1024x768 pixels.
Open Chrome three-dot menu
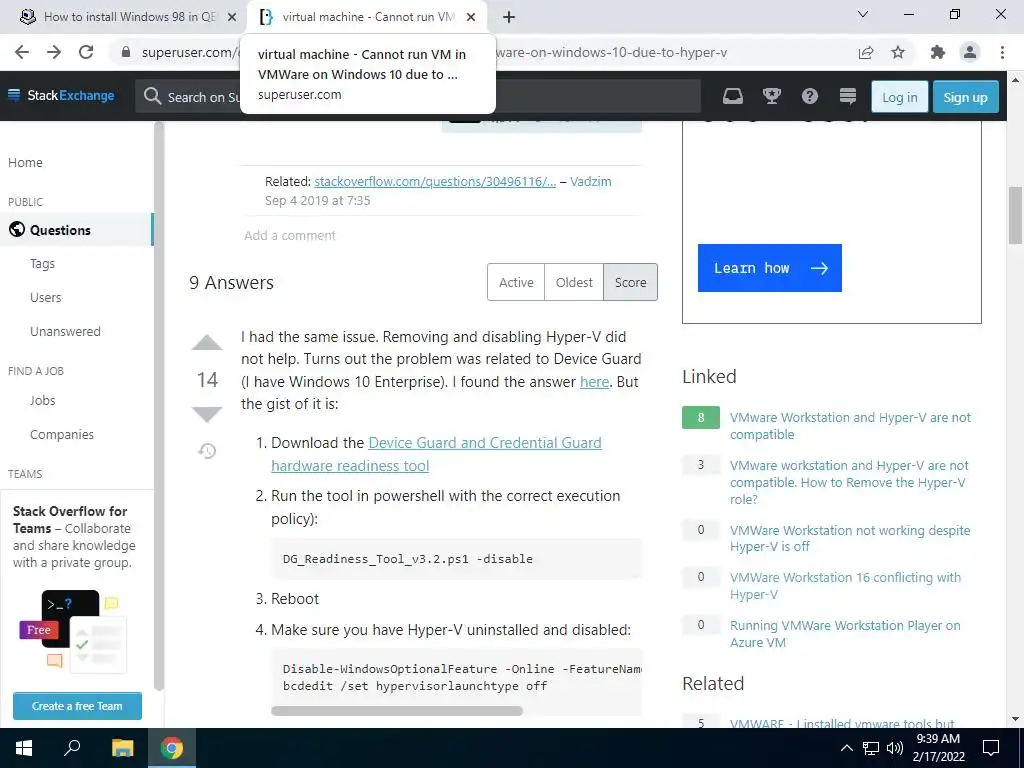click(x=1002, y=52)
